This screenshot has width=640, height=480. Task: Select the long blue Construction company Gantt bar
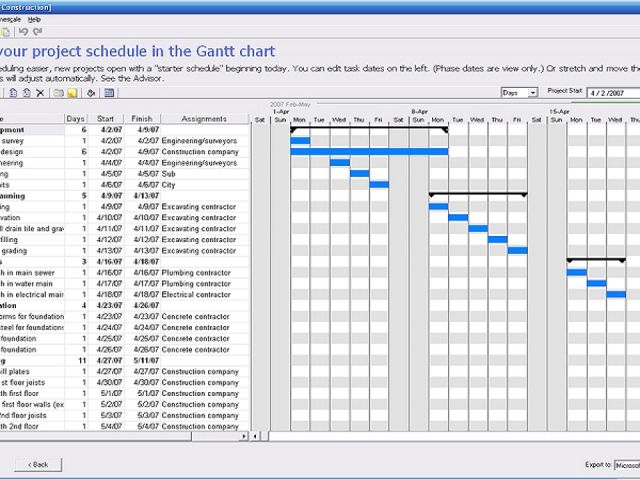click(369, 152)
